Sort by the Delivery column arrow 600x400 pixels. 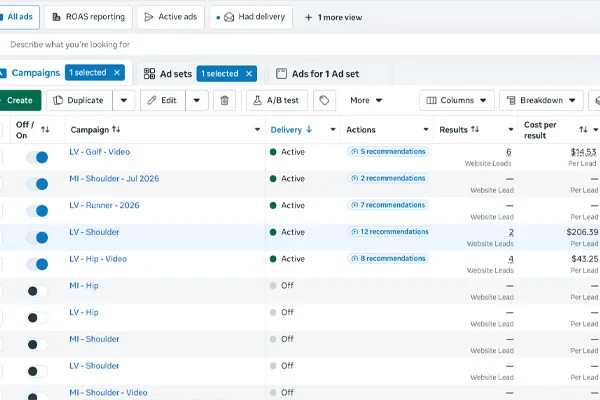pyautogui.click(x=309, y=129)
